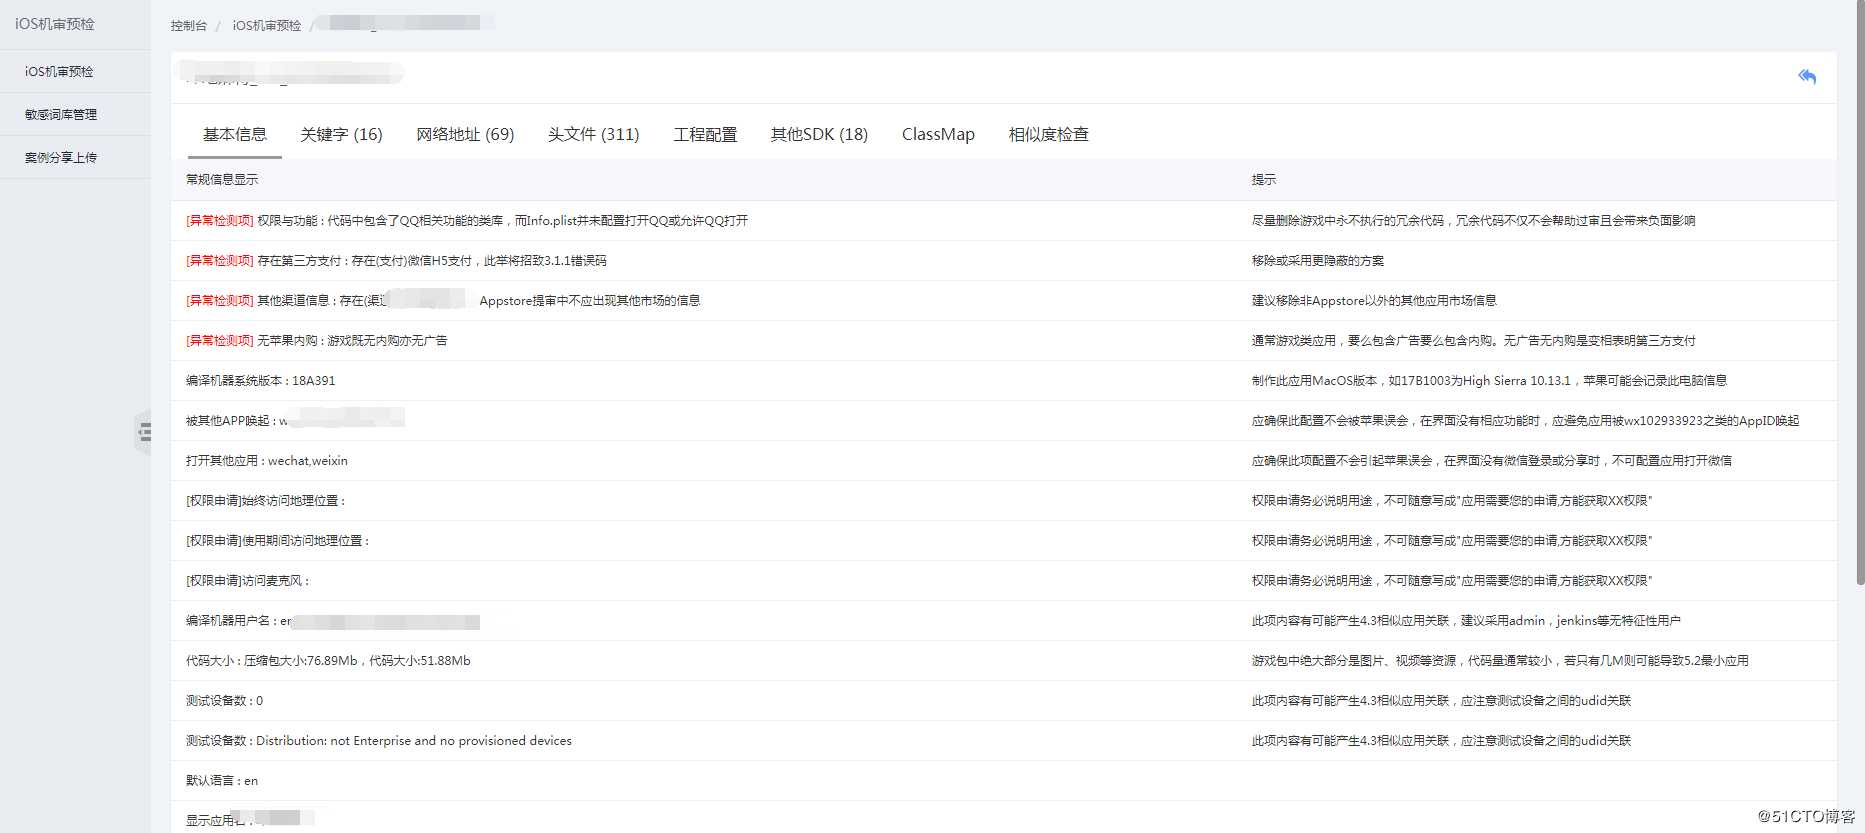Click the Distribution: not Enterprise row
Screen dimensions: 1865x833
[1003, 740]
